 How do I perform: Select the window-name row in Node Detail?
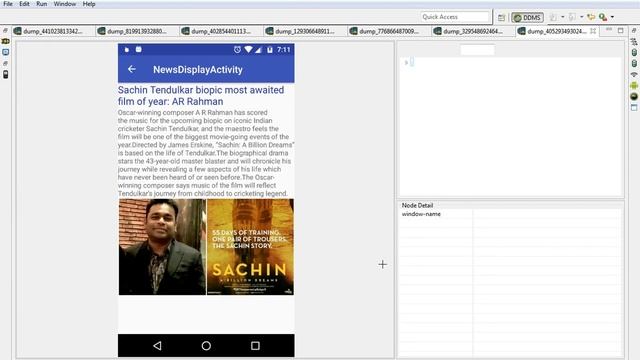(511, 214)
